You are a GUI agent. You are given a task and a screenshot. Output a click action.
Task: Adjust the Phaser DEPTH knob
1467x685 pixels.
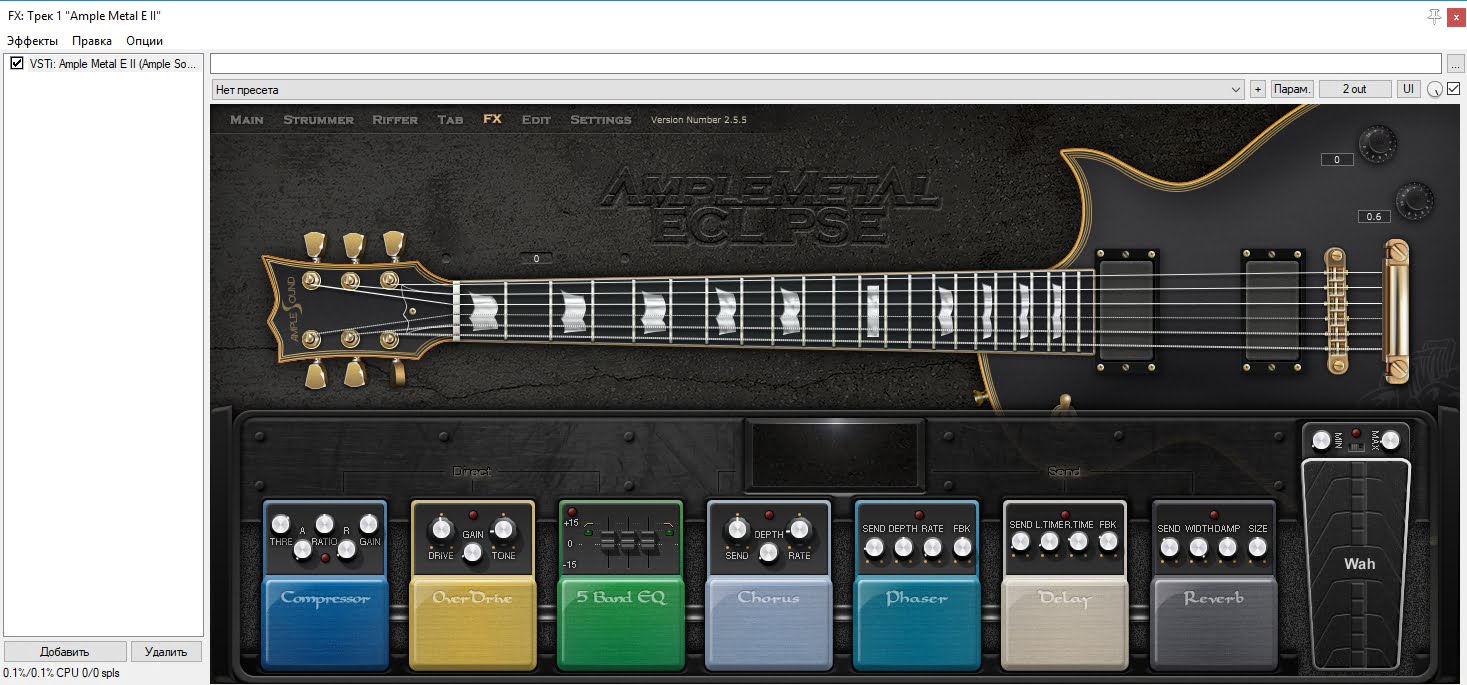(x=904, y=547)
